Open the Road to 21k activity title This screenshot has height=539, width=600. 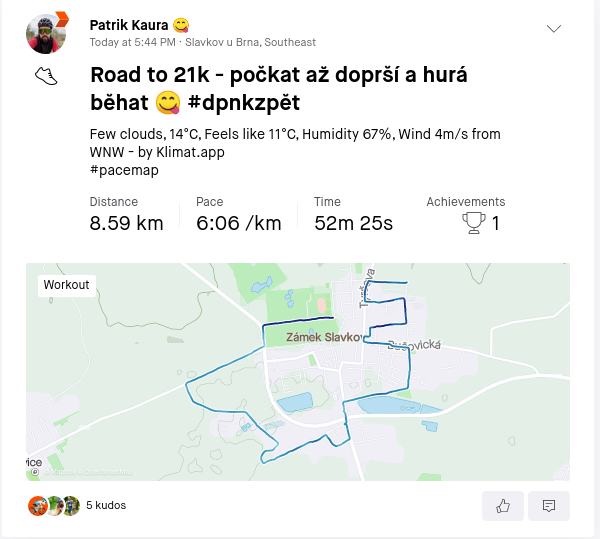(x=279, y=88)
